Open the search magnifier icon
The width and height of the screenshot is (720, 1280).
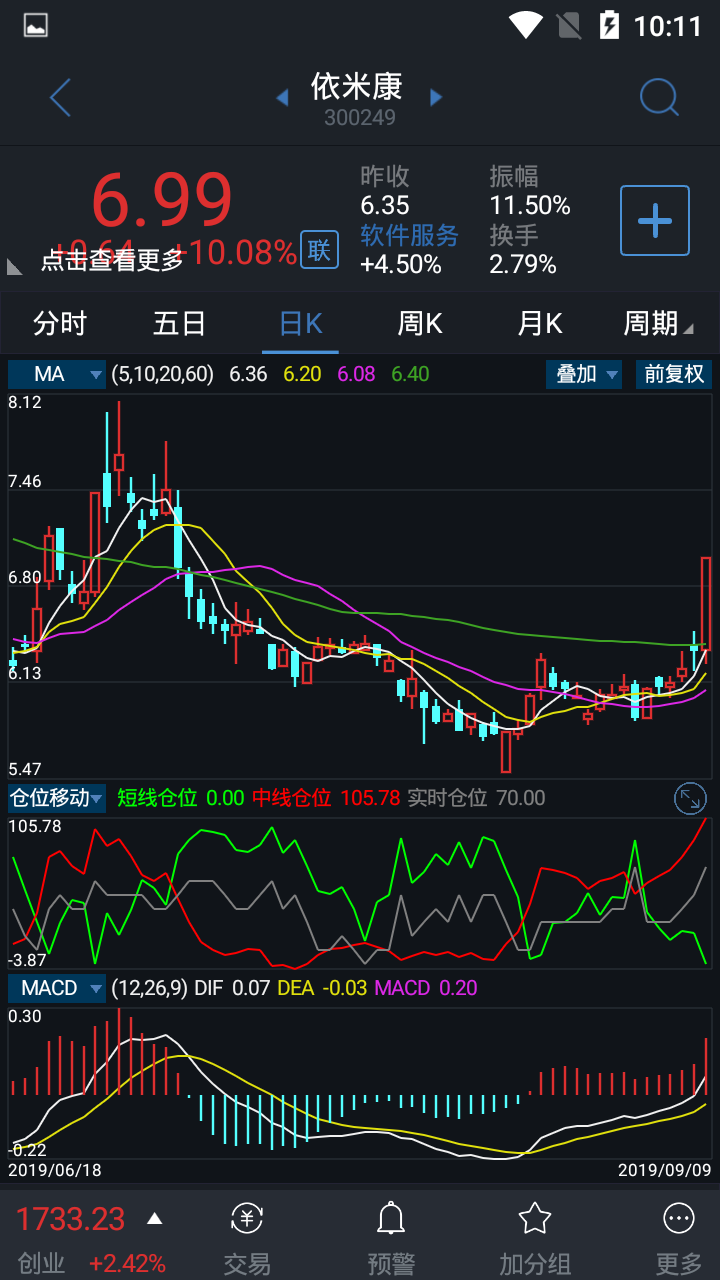coord(659,98)
